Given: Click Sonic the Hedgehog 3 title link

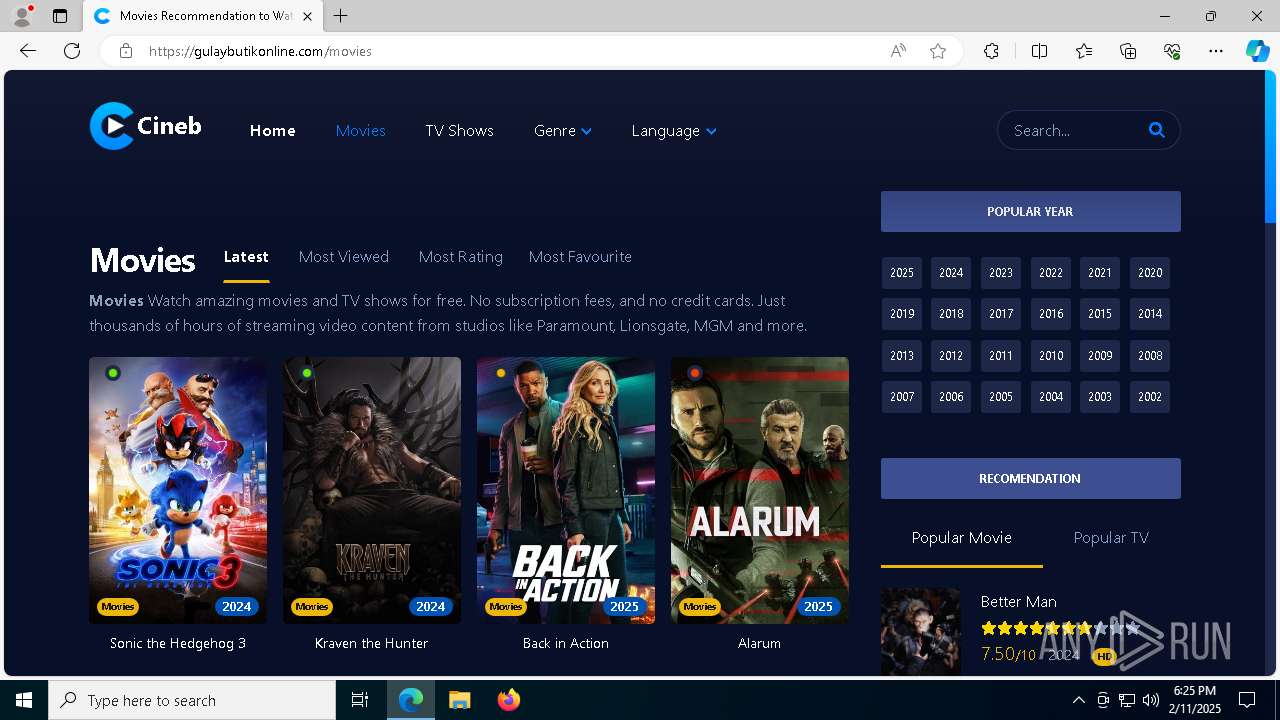Looking at the screenshot, I should point(178,643).
